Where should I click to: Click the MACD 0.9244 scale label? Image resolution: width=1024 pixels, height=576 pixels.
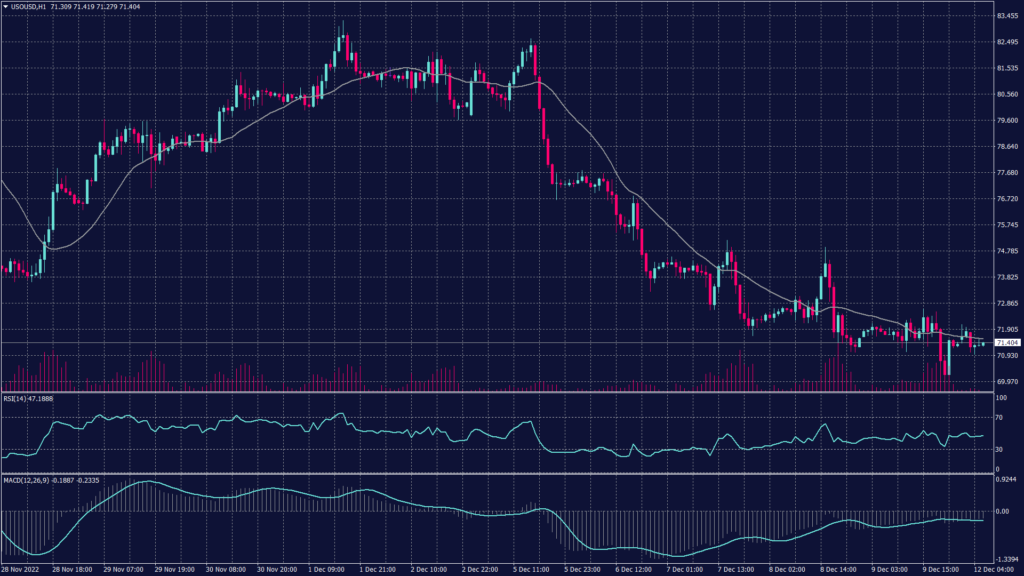point(1006,482)
